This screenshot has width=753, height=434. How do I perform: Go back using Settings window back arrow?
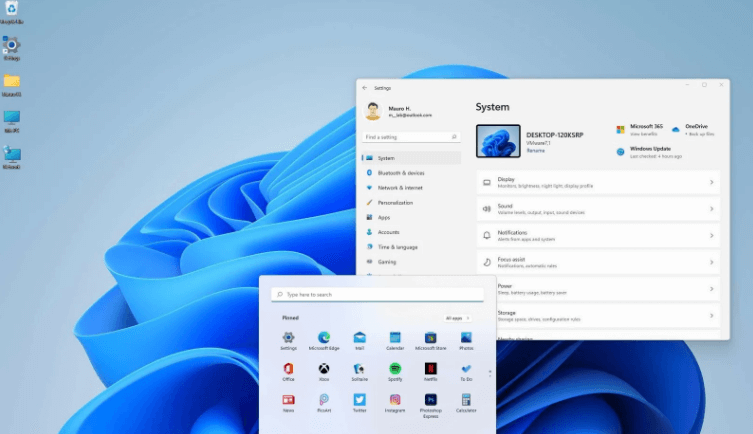pos(365,88)
